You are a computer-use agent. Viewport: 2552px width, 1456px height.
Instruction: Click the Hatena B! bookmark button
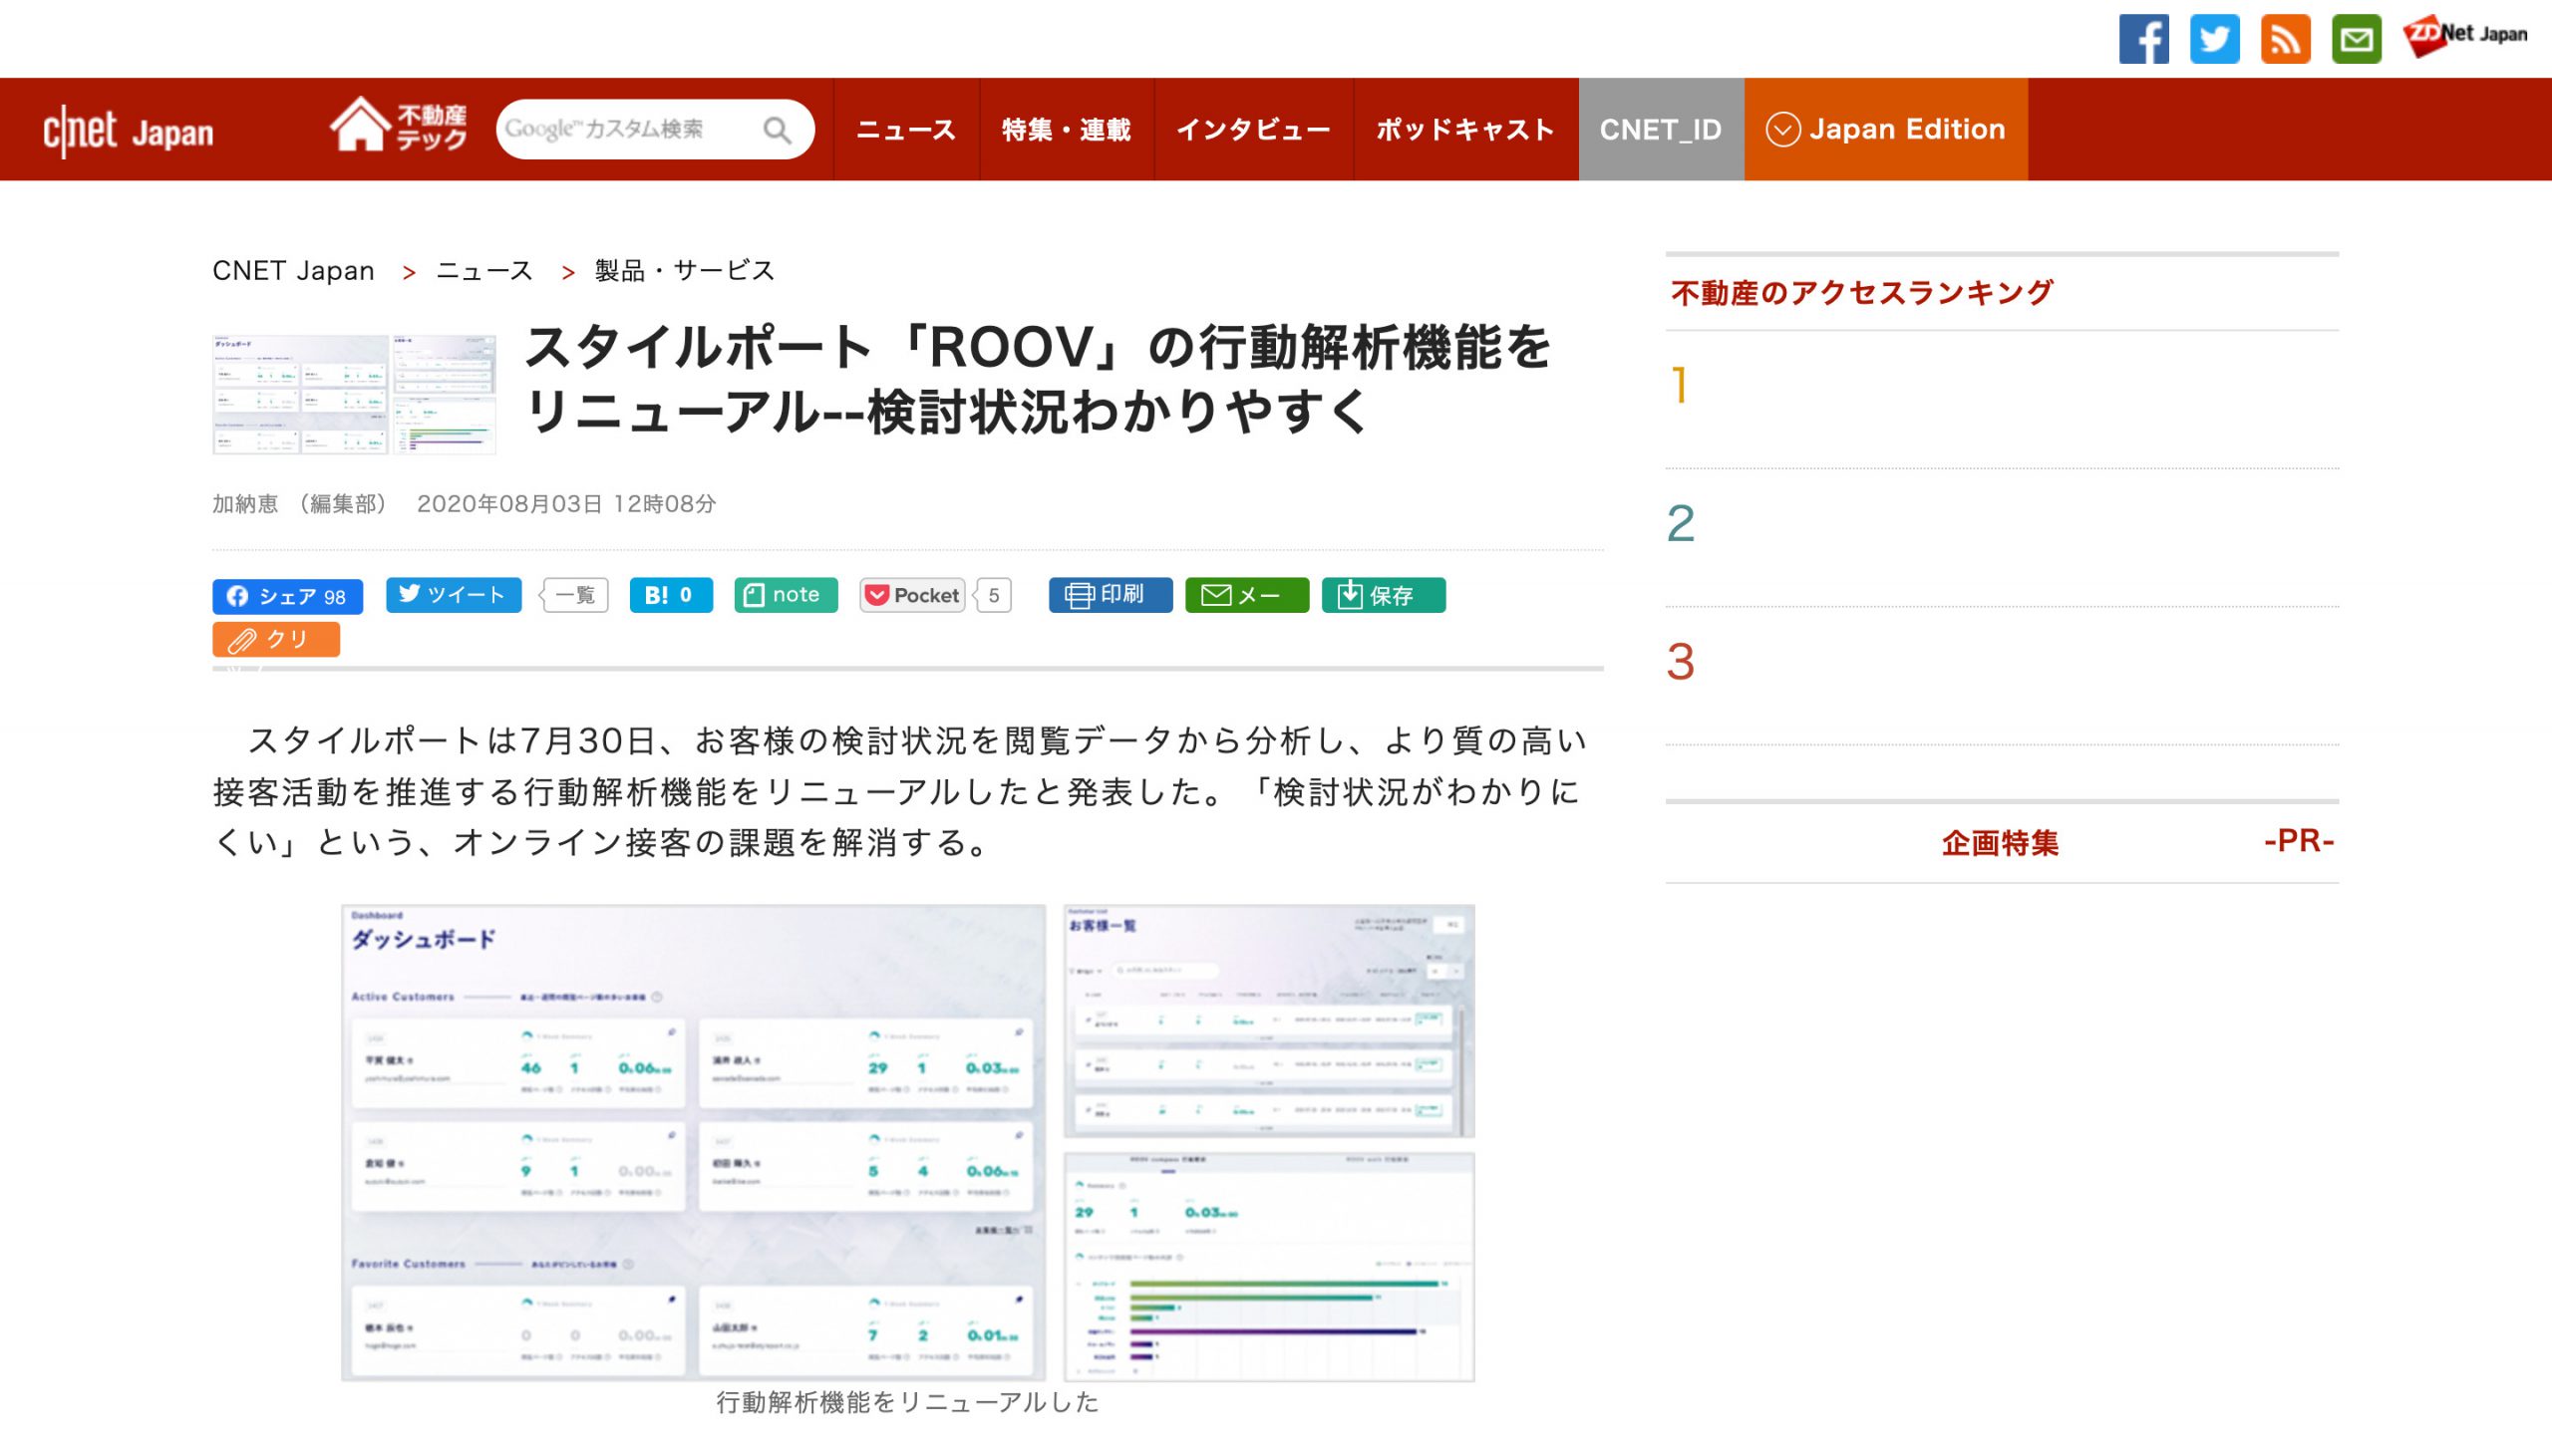tap(671, 595)
